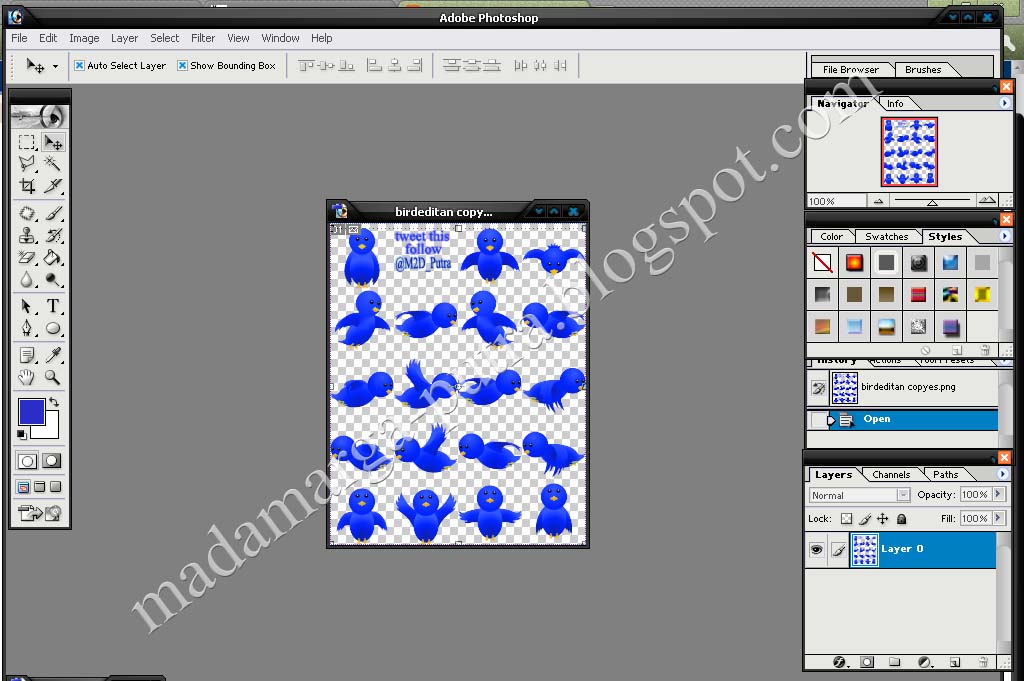Viewport: 1024px width, 681px height.
Task: Select the Zoom tool
Action: click(53, 377)
